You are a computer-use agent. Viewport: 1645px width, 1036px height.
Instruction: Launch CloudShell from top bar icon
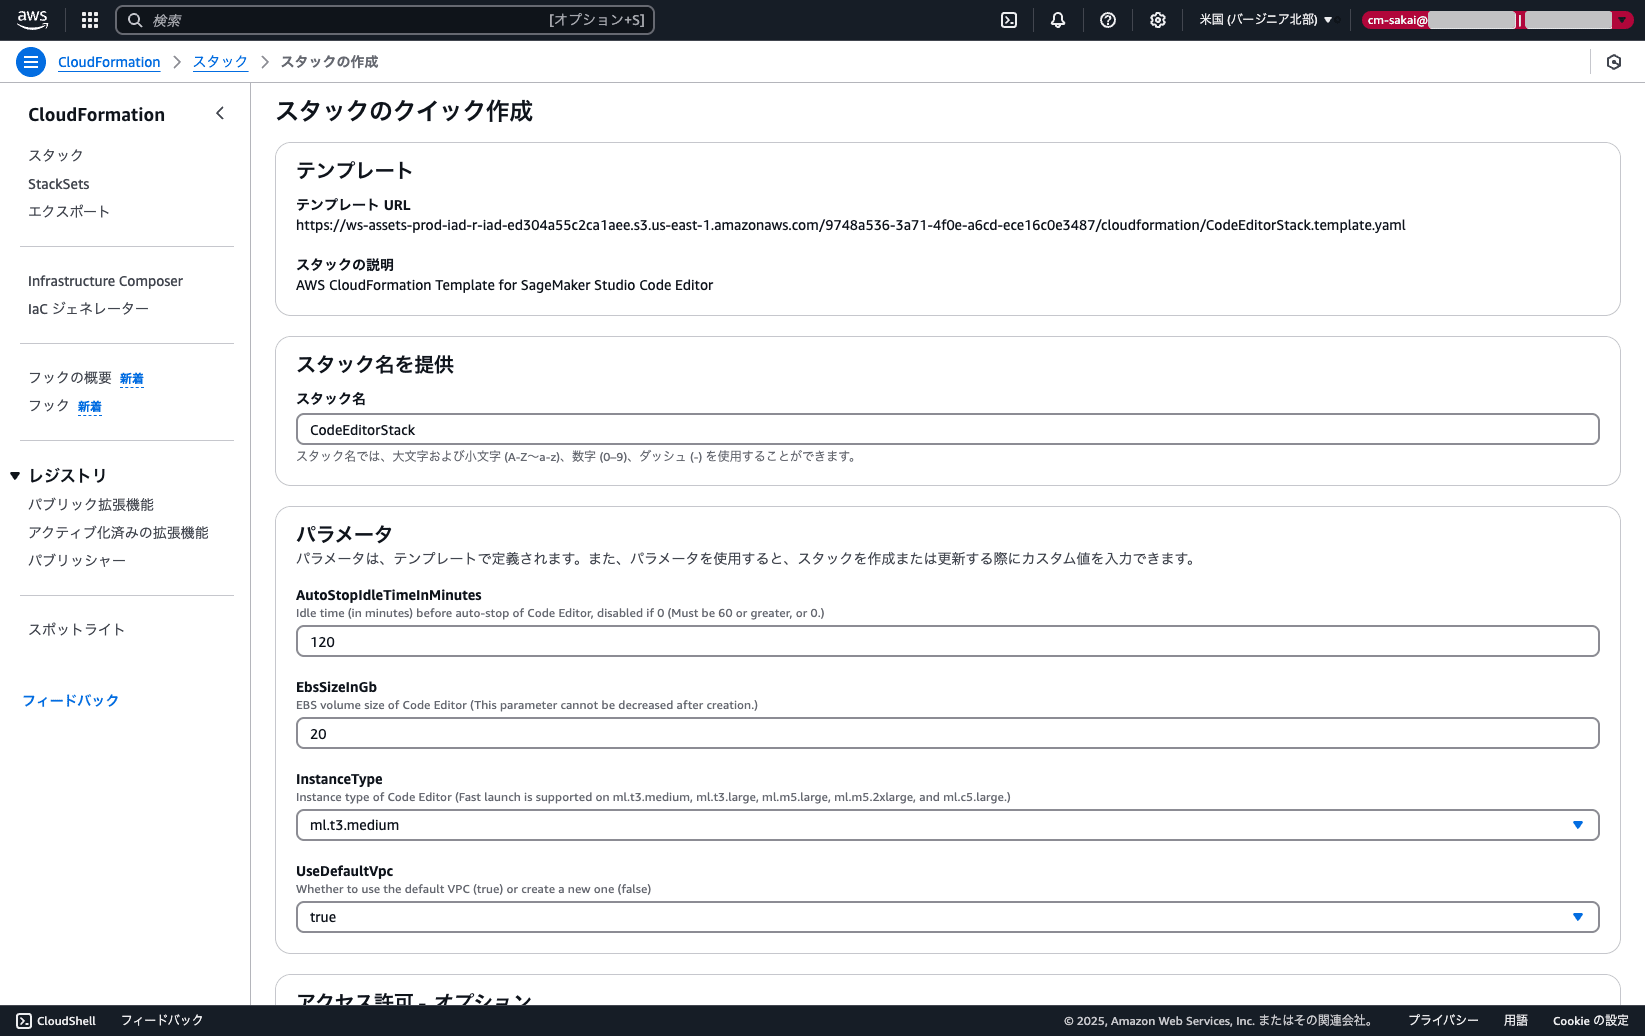(1009, 20)
